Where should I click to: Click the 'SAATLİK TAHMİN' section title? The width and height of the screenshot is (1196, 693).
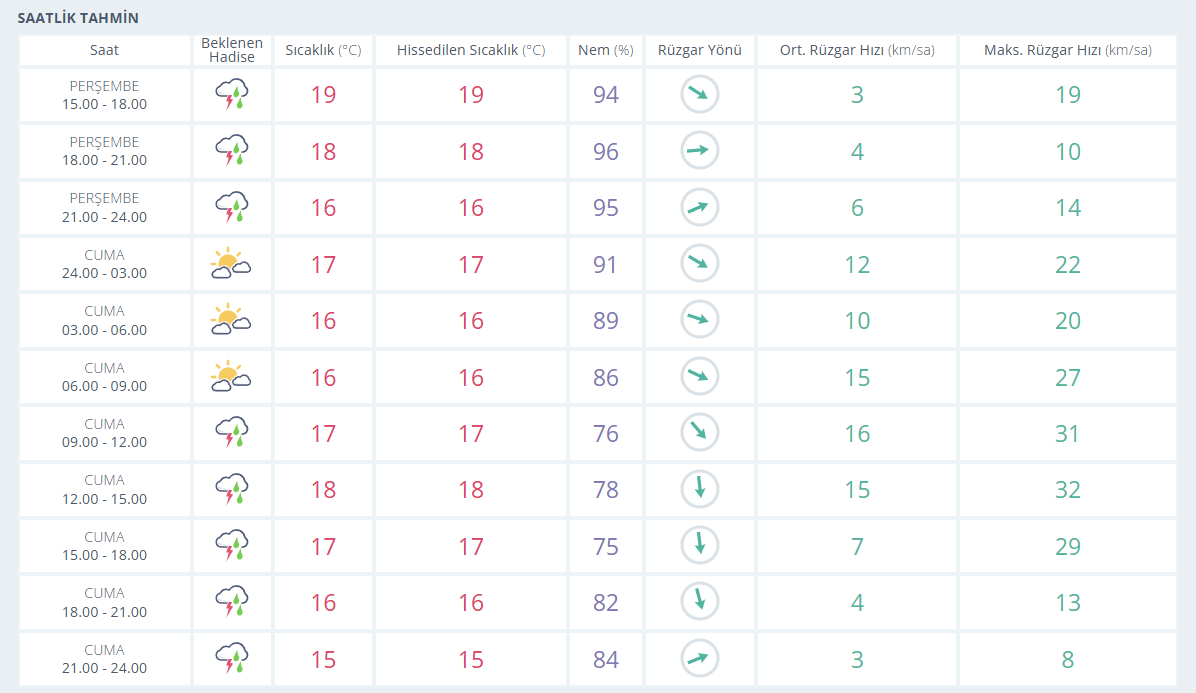(78, 18)
